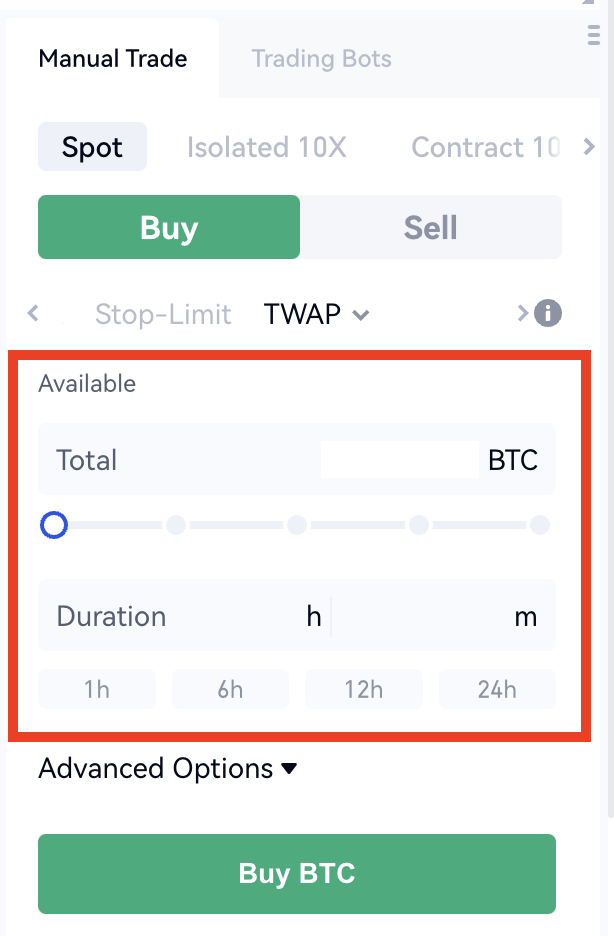Screen dimensions: 614x936
Task: Switch to Trading Bots tab
Action: (321, 58)
